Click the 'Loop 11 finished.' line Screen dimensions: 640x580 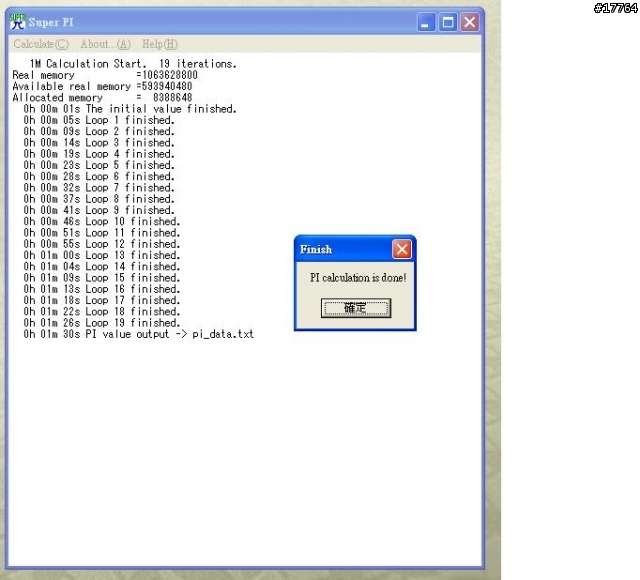pos(102,233)
